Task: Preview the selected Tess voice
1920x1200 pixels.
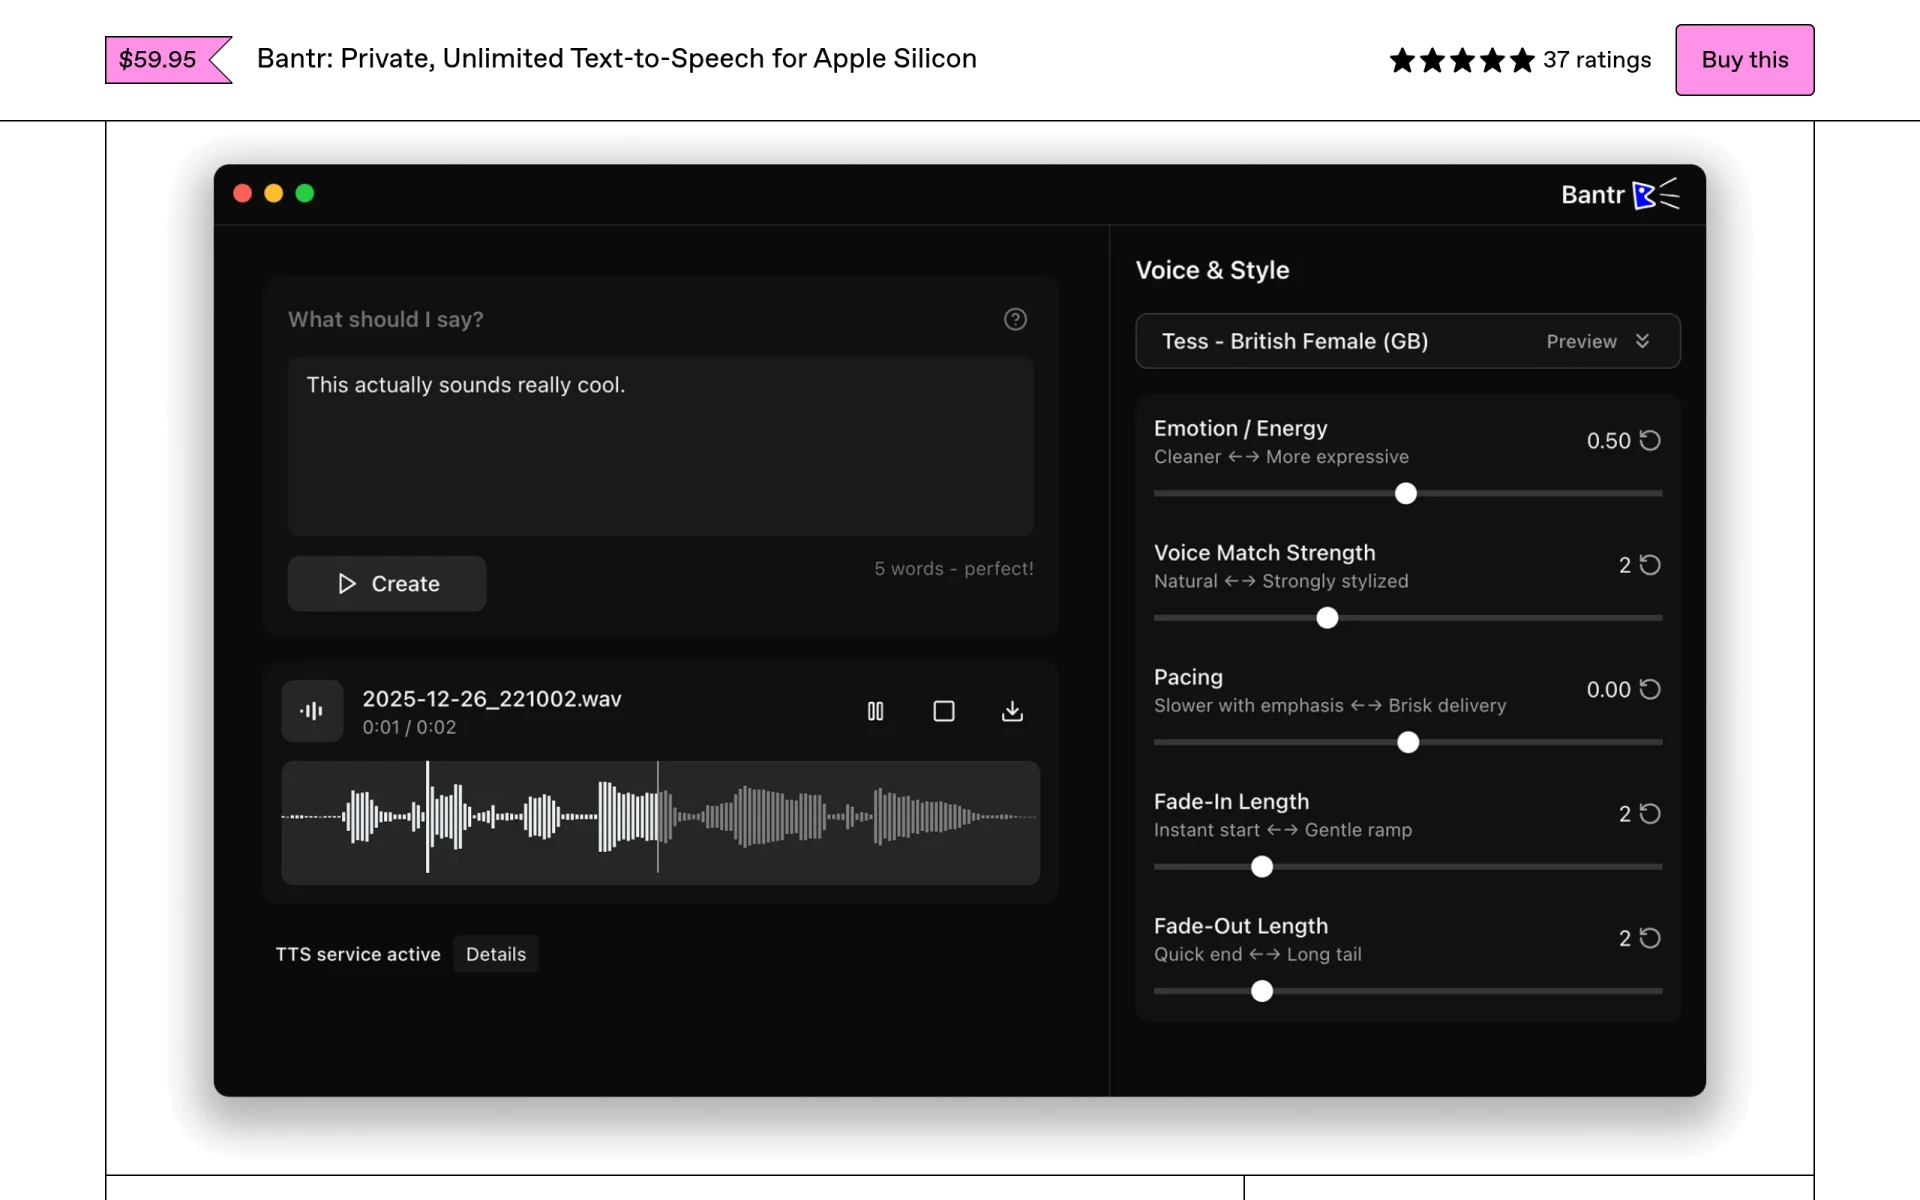Action: pos(1581,341)
